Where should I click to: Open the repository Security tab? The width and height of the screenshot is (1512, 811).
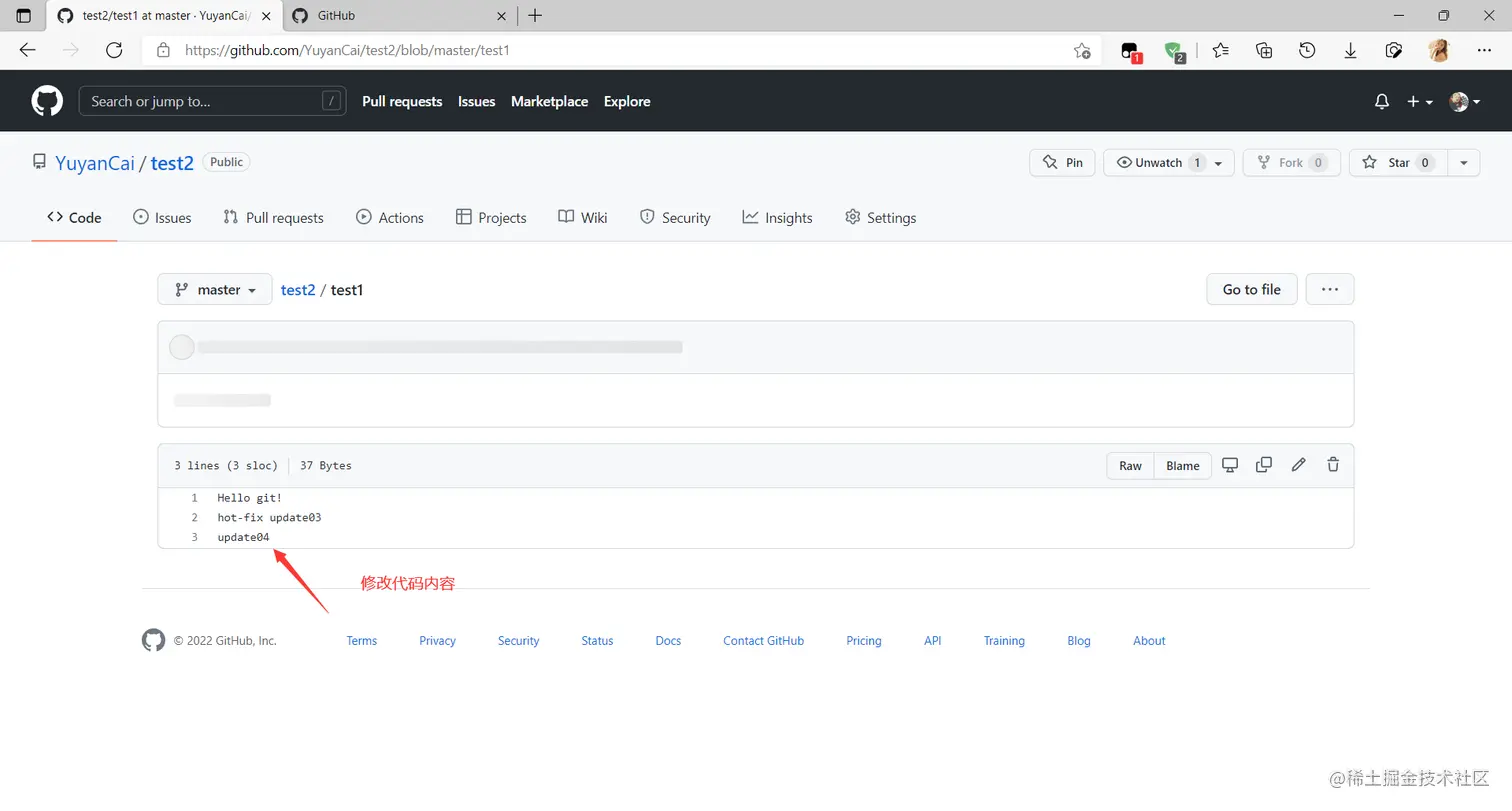click(x=675, y=217)
